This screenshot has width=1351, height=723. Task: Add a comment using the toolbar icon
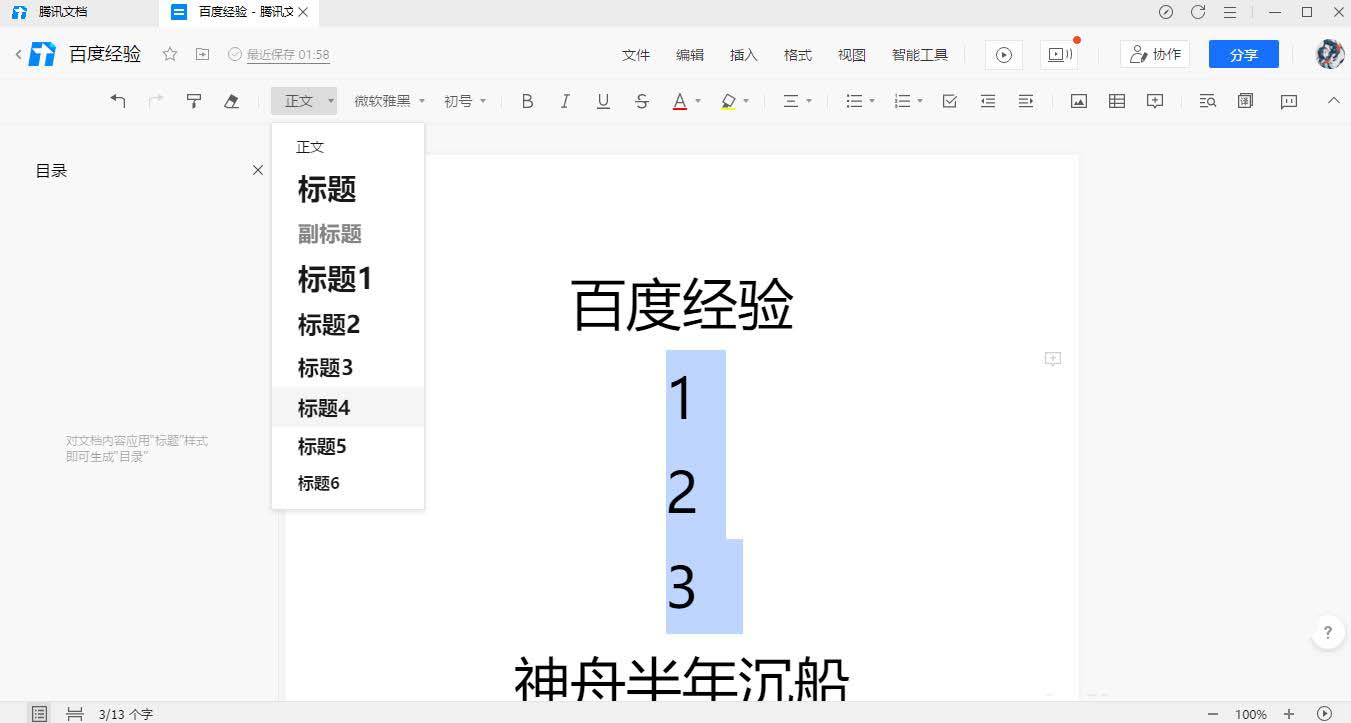[x=1155, y=101]
